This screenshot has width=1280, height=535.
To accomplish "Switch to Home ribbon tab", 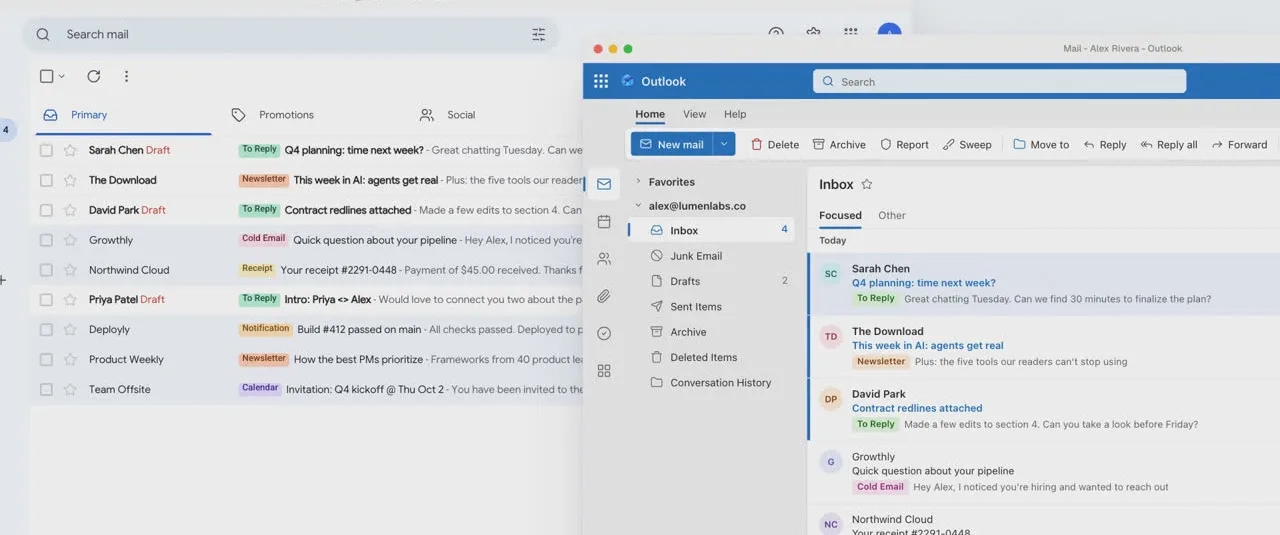I will [650, 114].
